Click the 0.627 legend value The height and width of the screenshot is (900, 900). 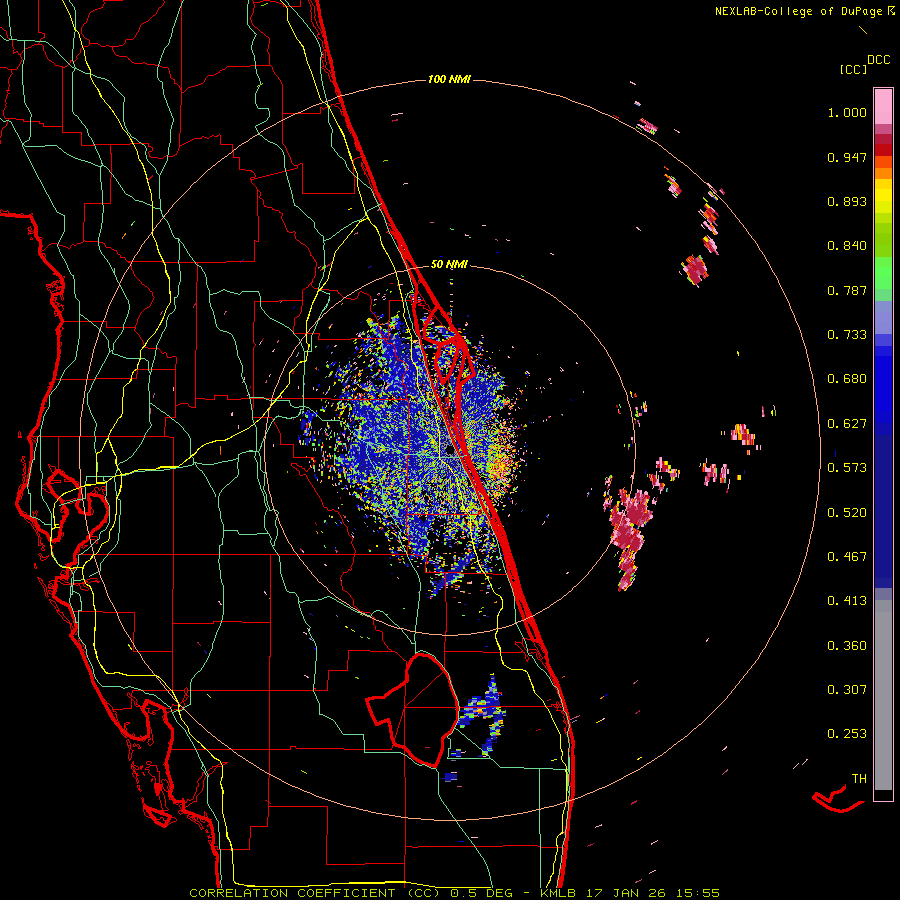click(x=847, y=424)
